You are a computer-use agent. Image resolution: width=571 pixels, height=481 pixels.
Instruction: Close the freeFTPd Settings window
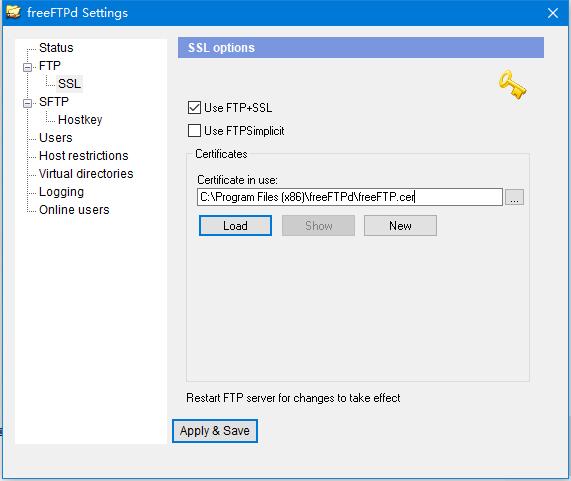point(553,13)
